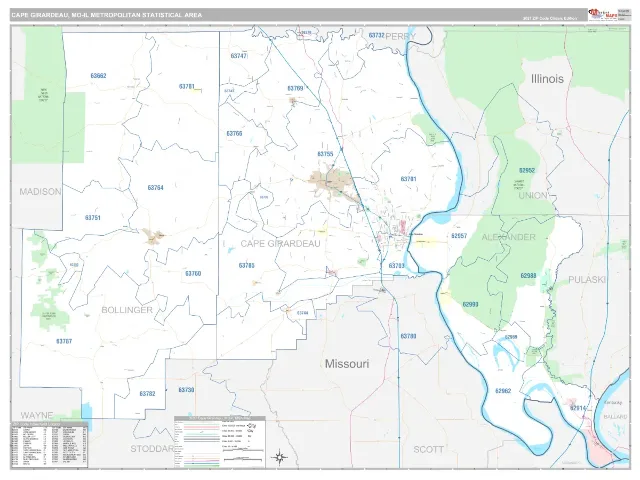Click the small Kentucky label near Ballard
The width and height of the screenshot is (640, 480).
click(x=613, y=402)
